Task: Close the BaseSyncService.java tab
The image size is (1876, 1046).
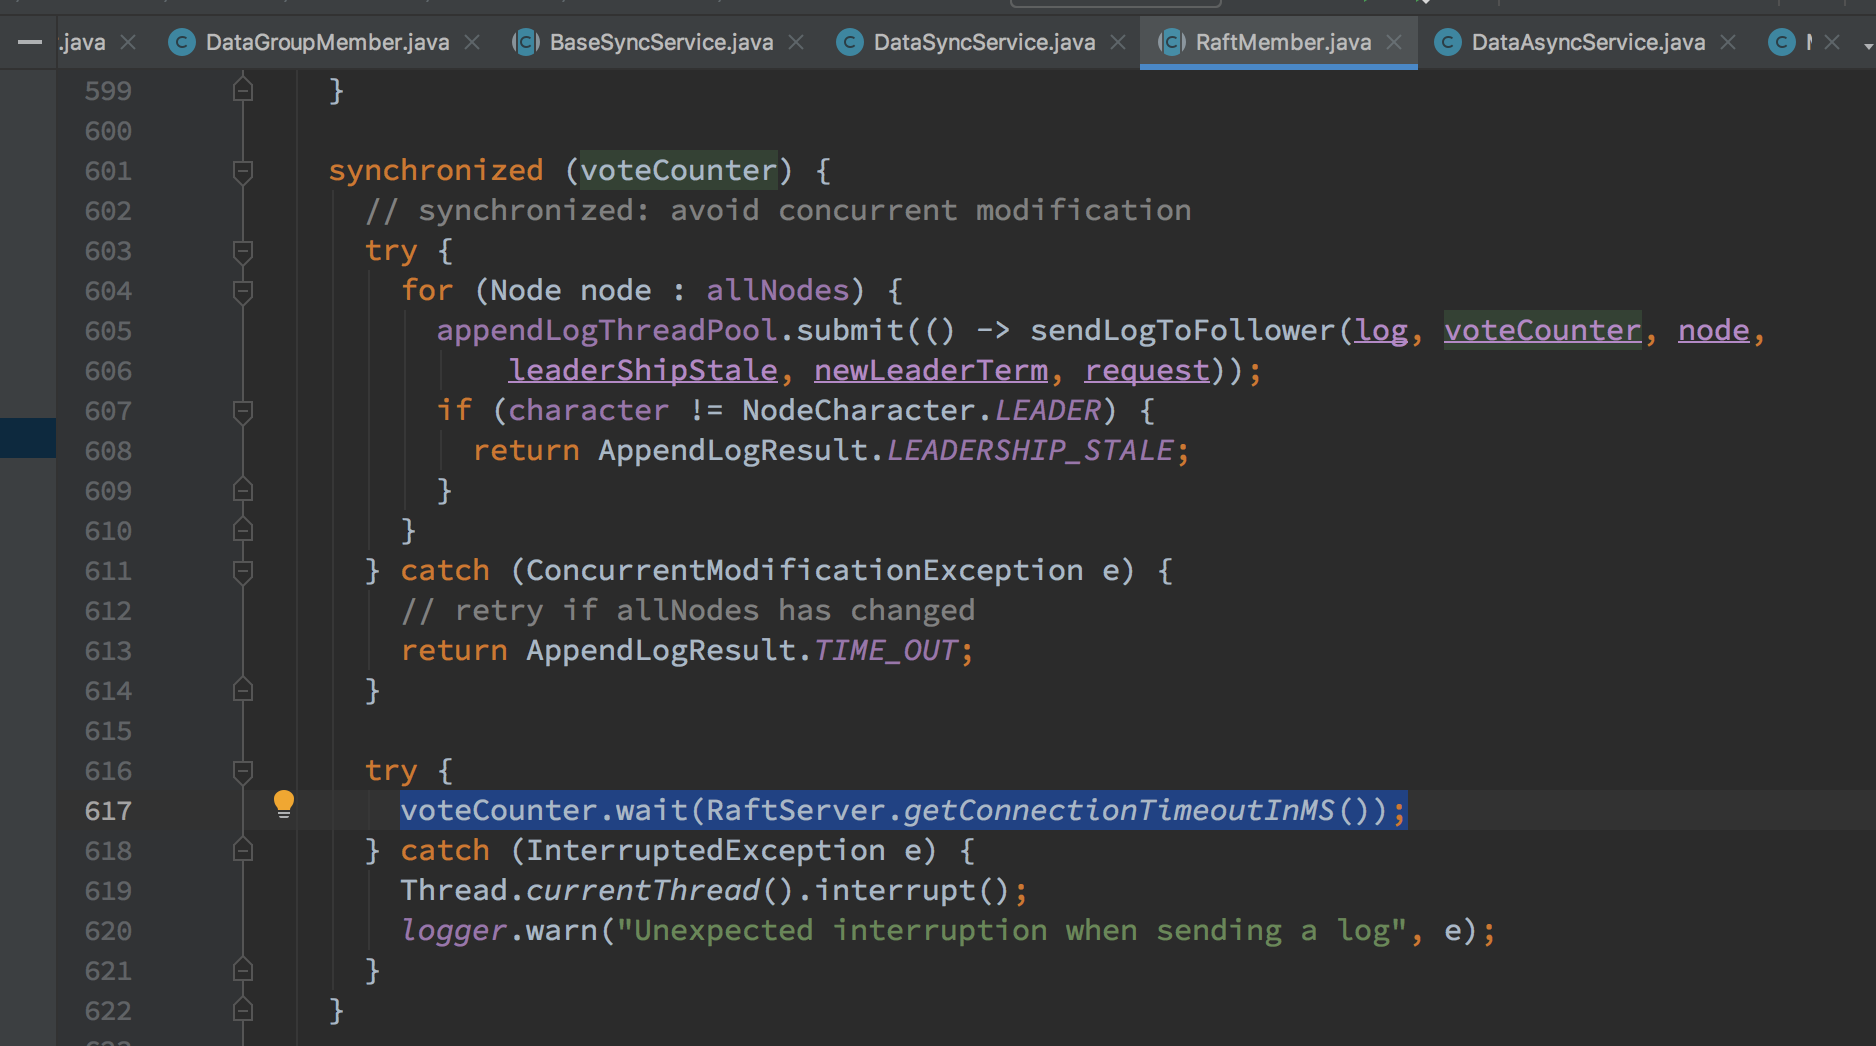Action: 796,42
